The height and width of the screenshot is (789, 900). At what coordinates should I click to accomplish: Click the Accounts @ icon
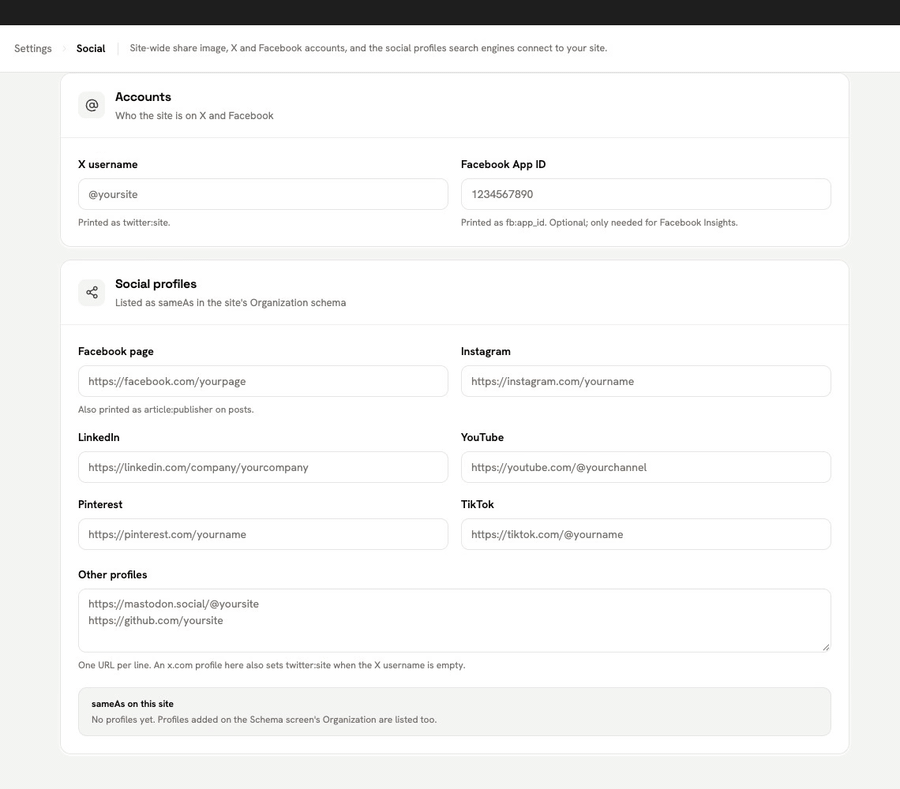coord(92,105)
